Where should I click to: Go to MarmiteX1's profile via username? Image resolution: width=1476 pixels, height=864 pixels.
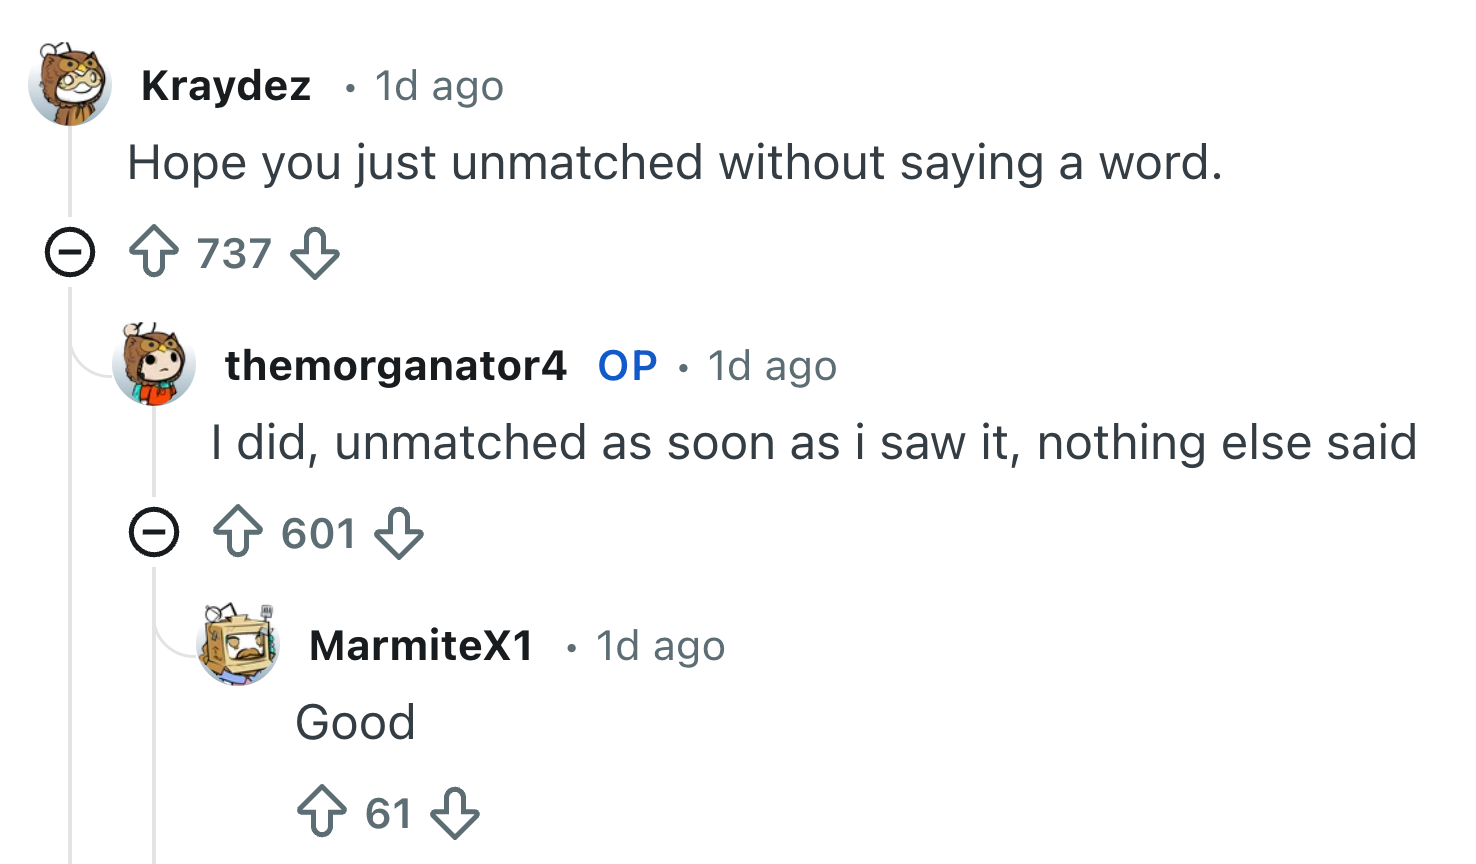click(421, 646)
